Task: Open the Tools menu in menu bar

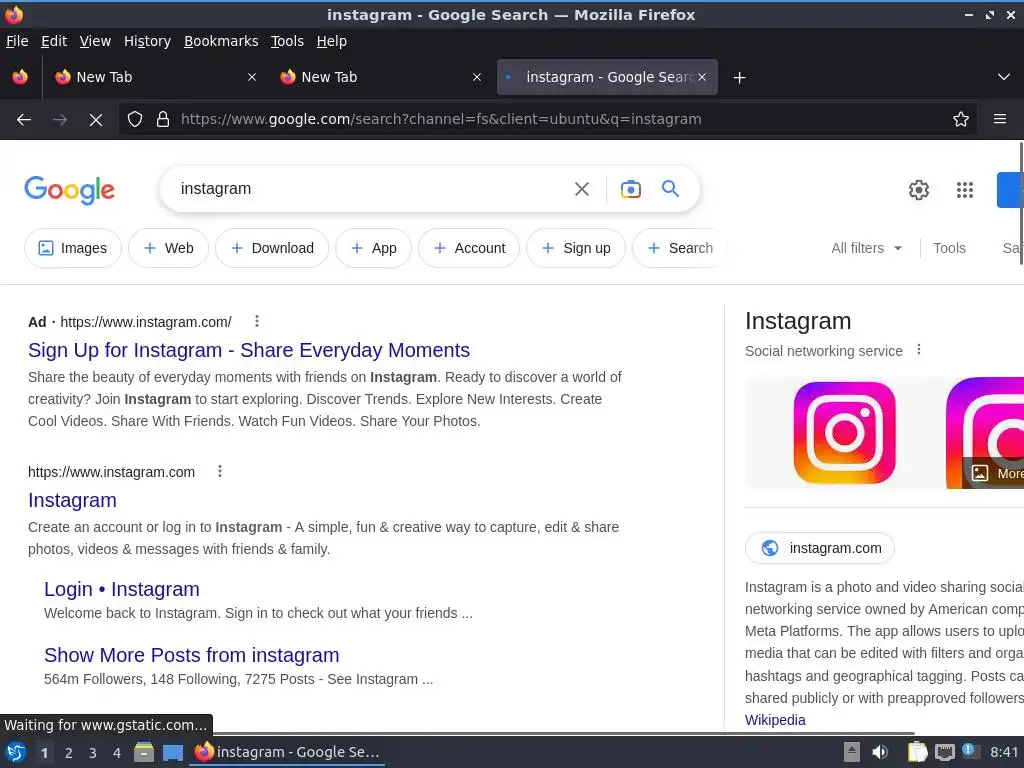Action: coord(287,41)
